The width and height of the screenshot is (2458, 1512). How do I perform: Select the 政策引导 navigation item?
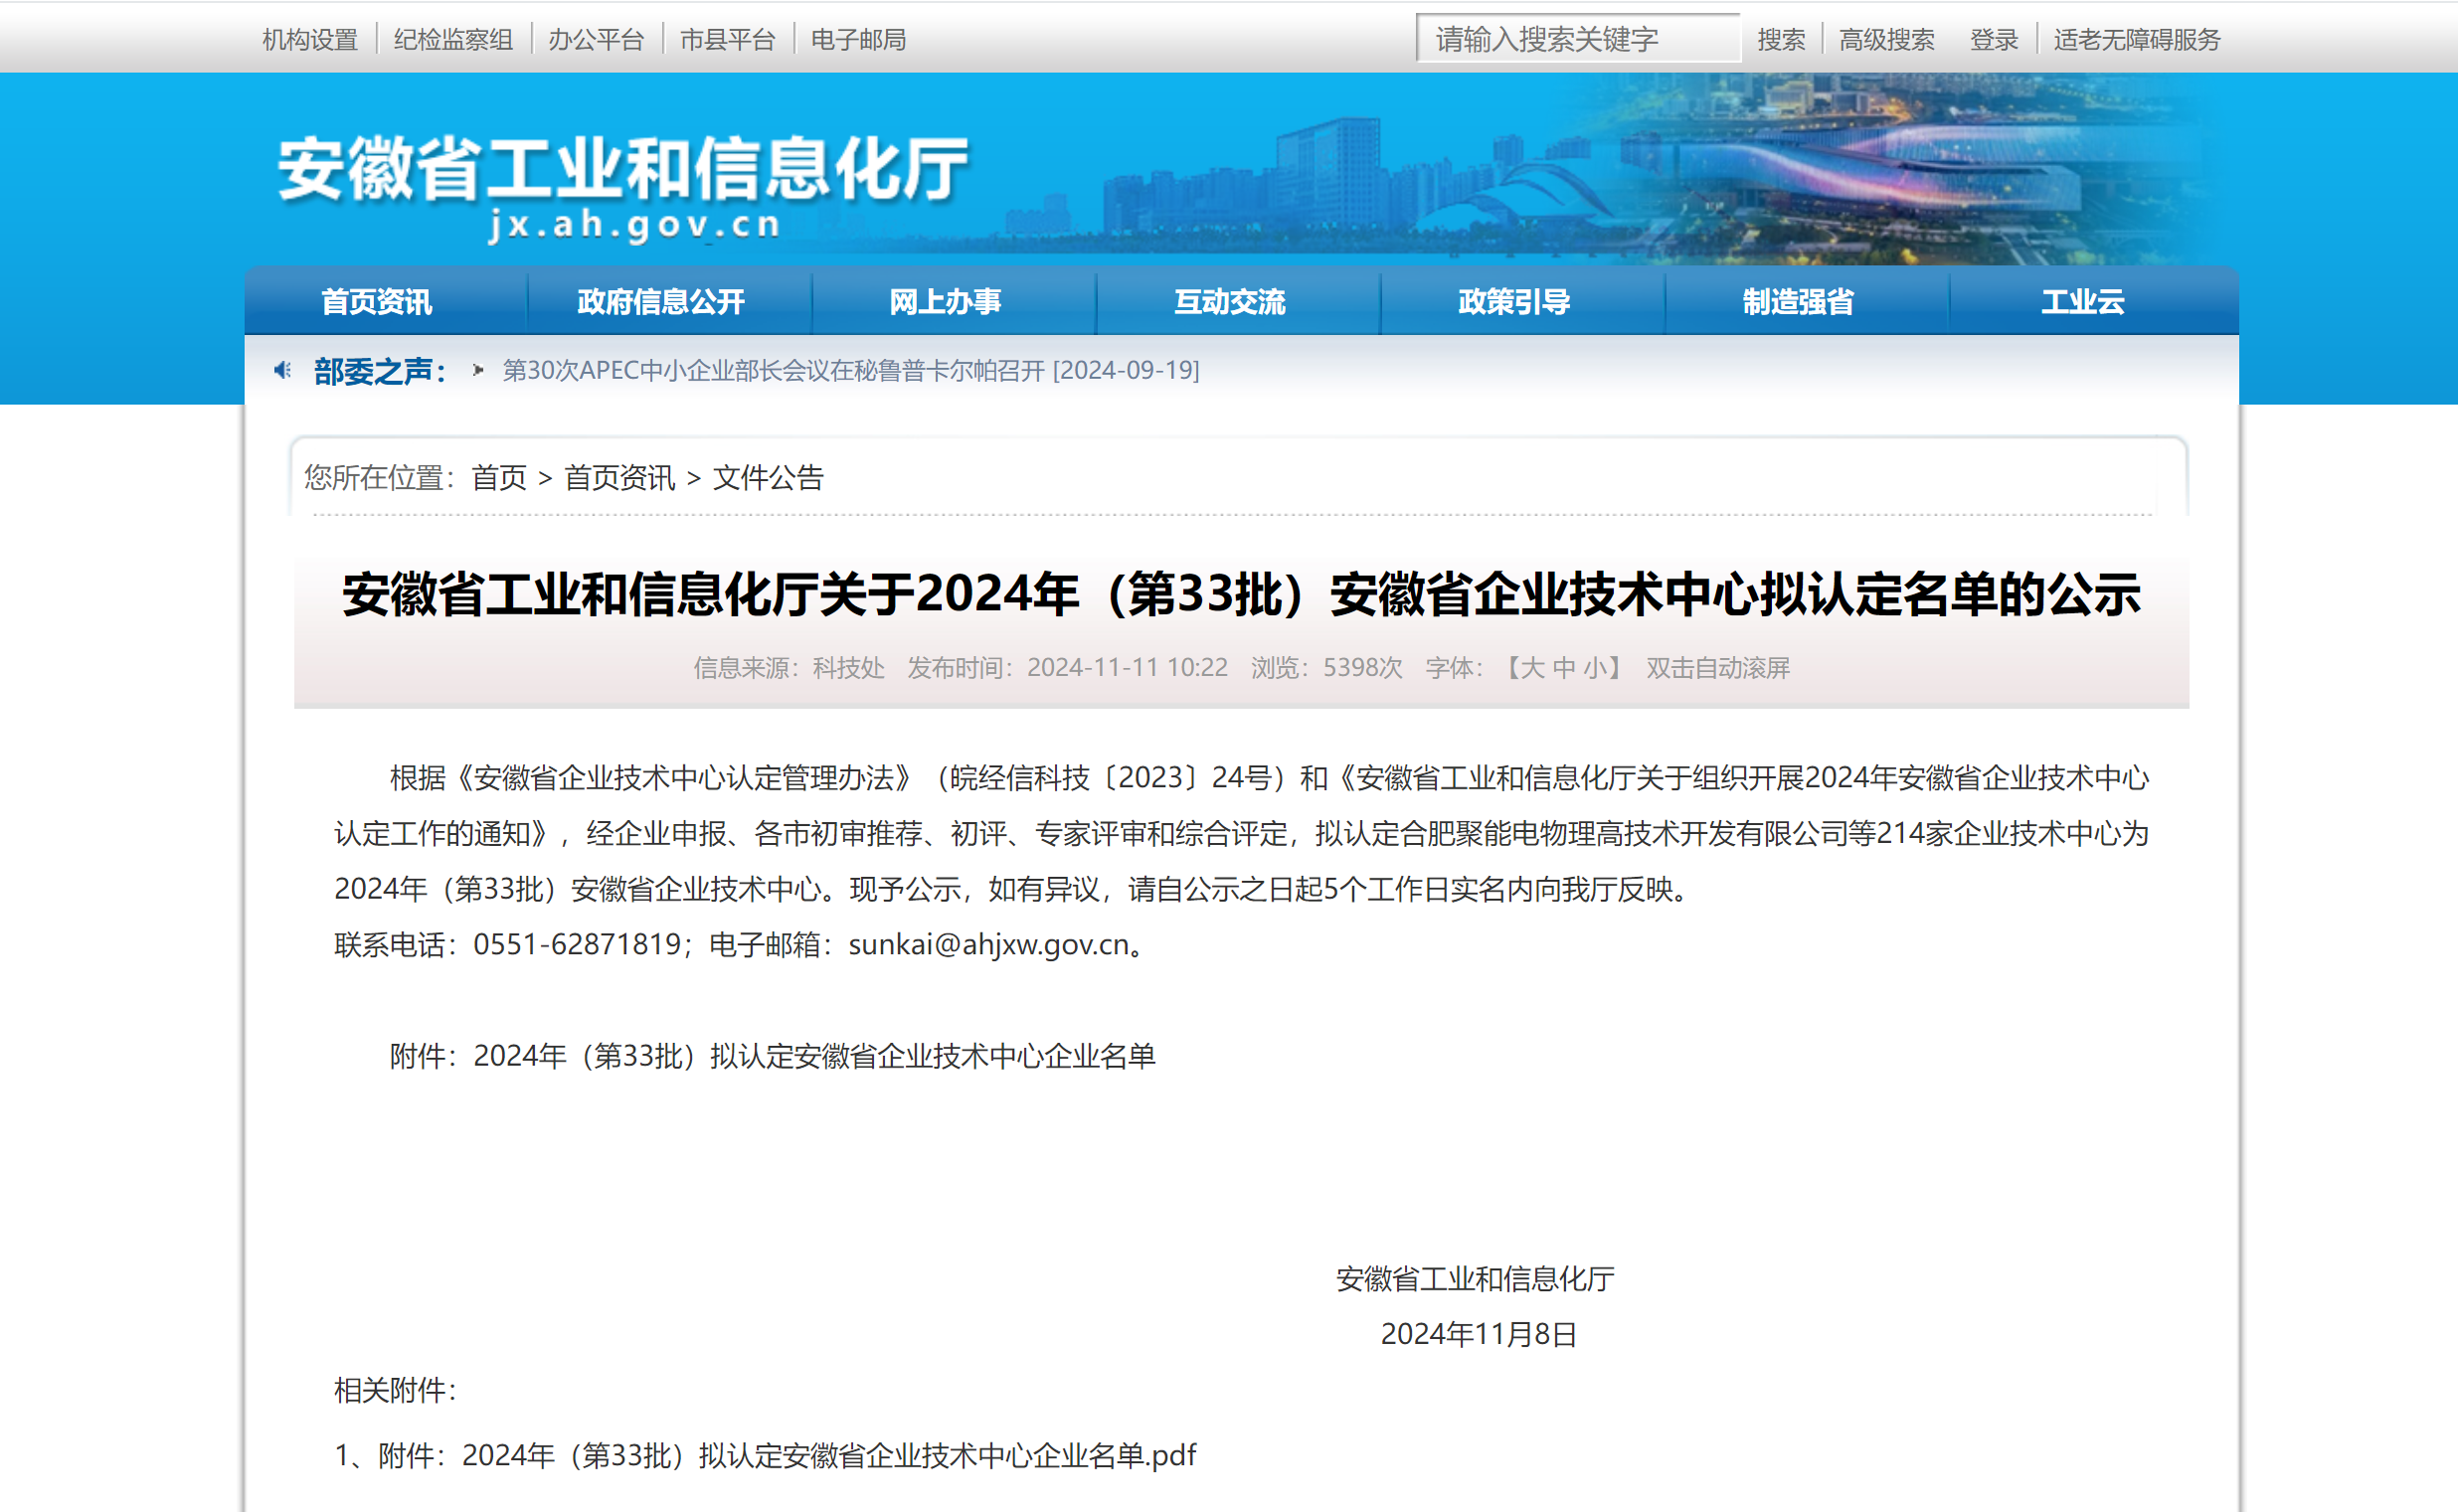pyautogui.click(x=1512, y=301)
